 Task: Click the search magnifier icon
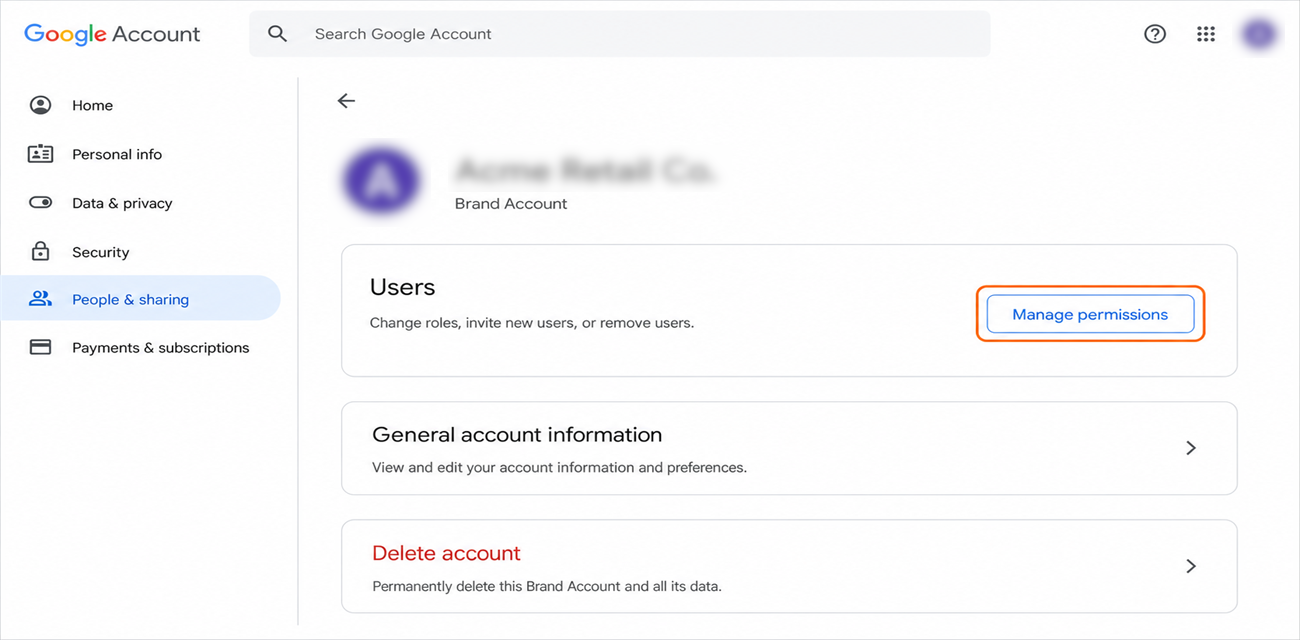(x=278, y=34)
